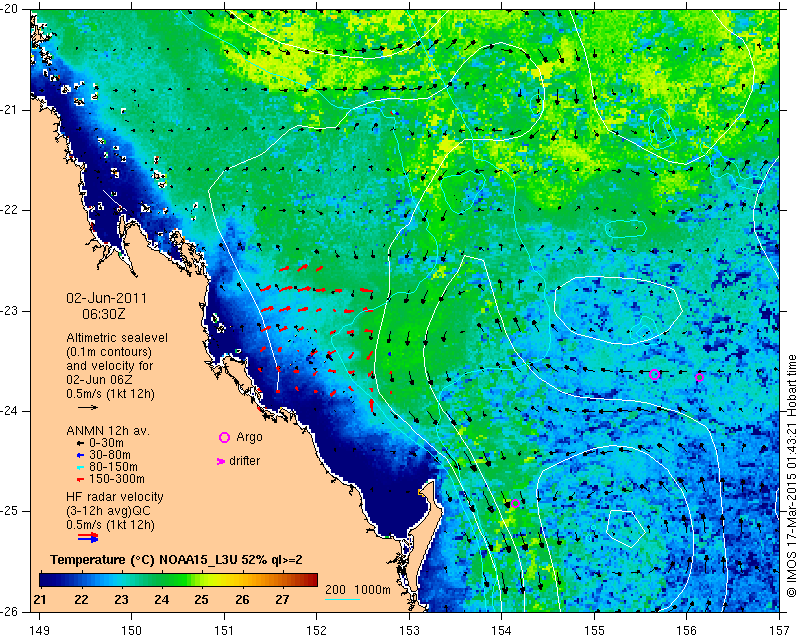Click the 150-300m depth label

[x=117, y=480]
